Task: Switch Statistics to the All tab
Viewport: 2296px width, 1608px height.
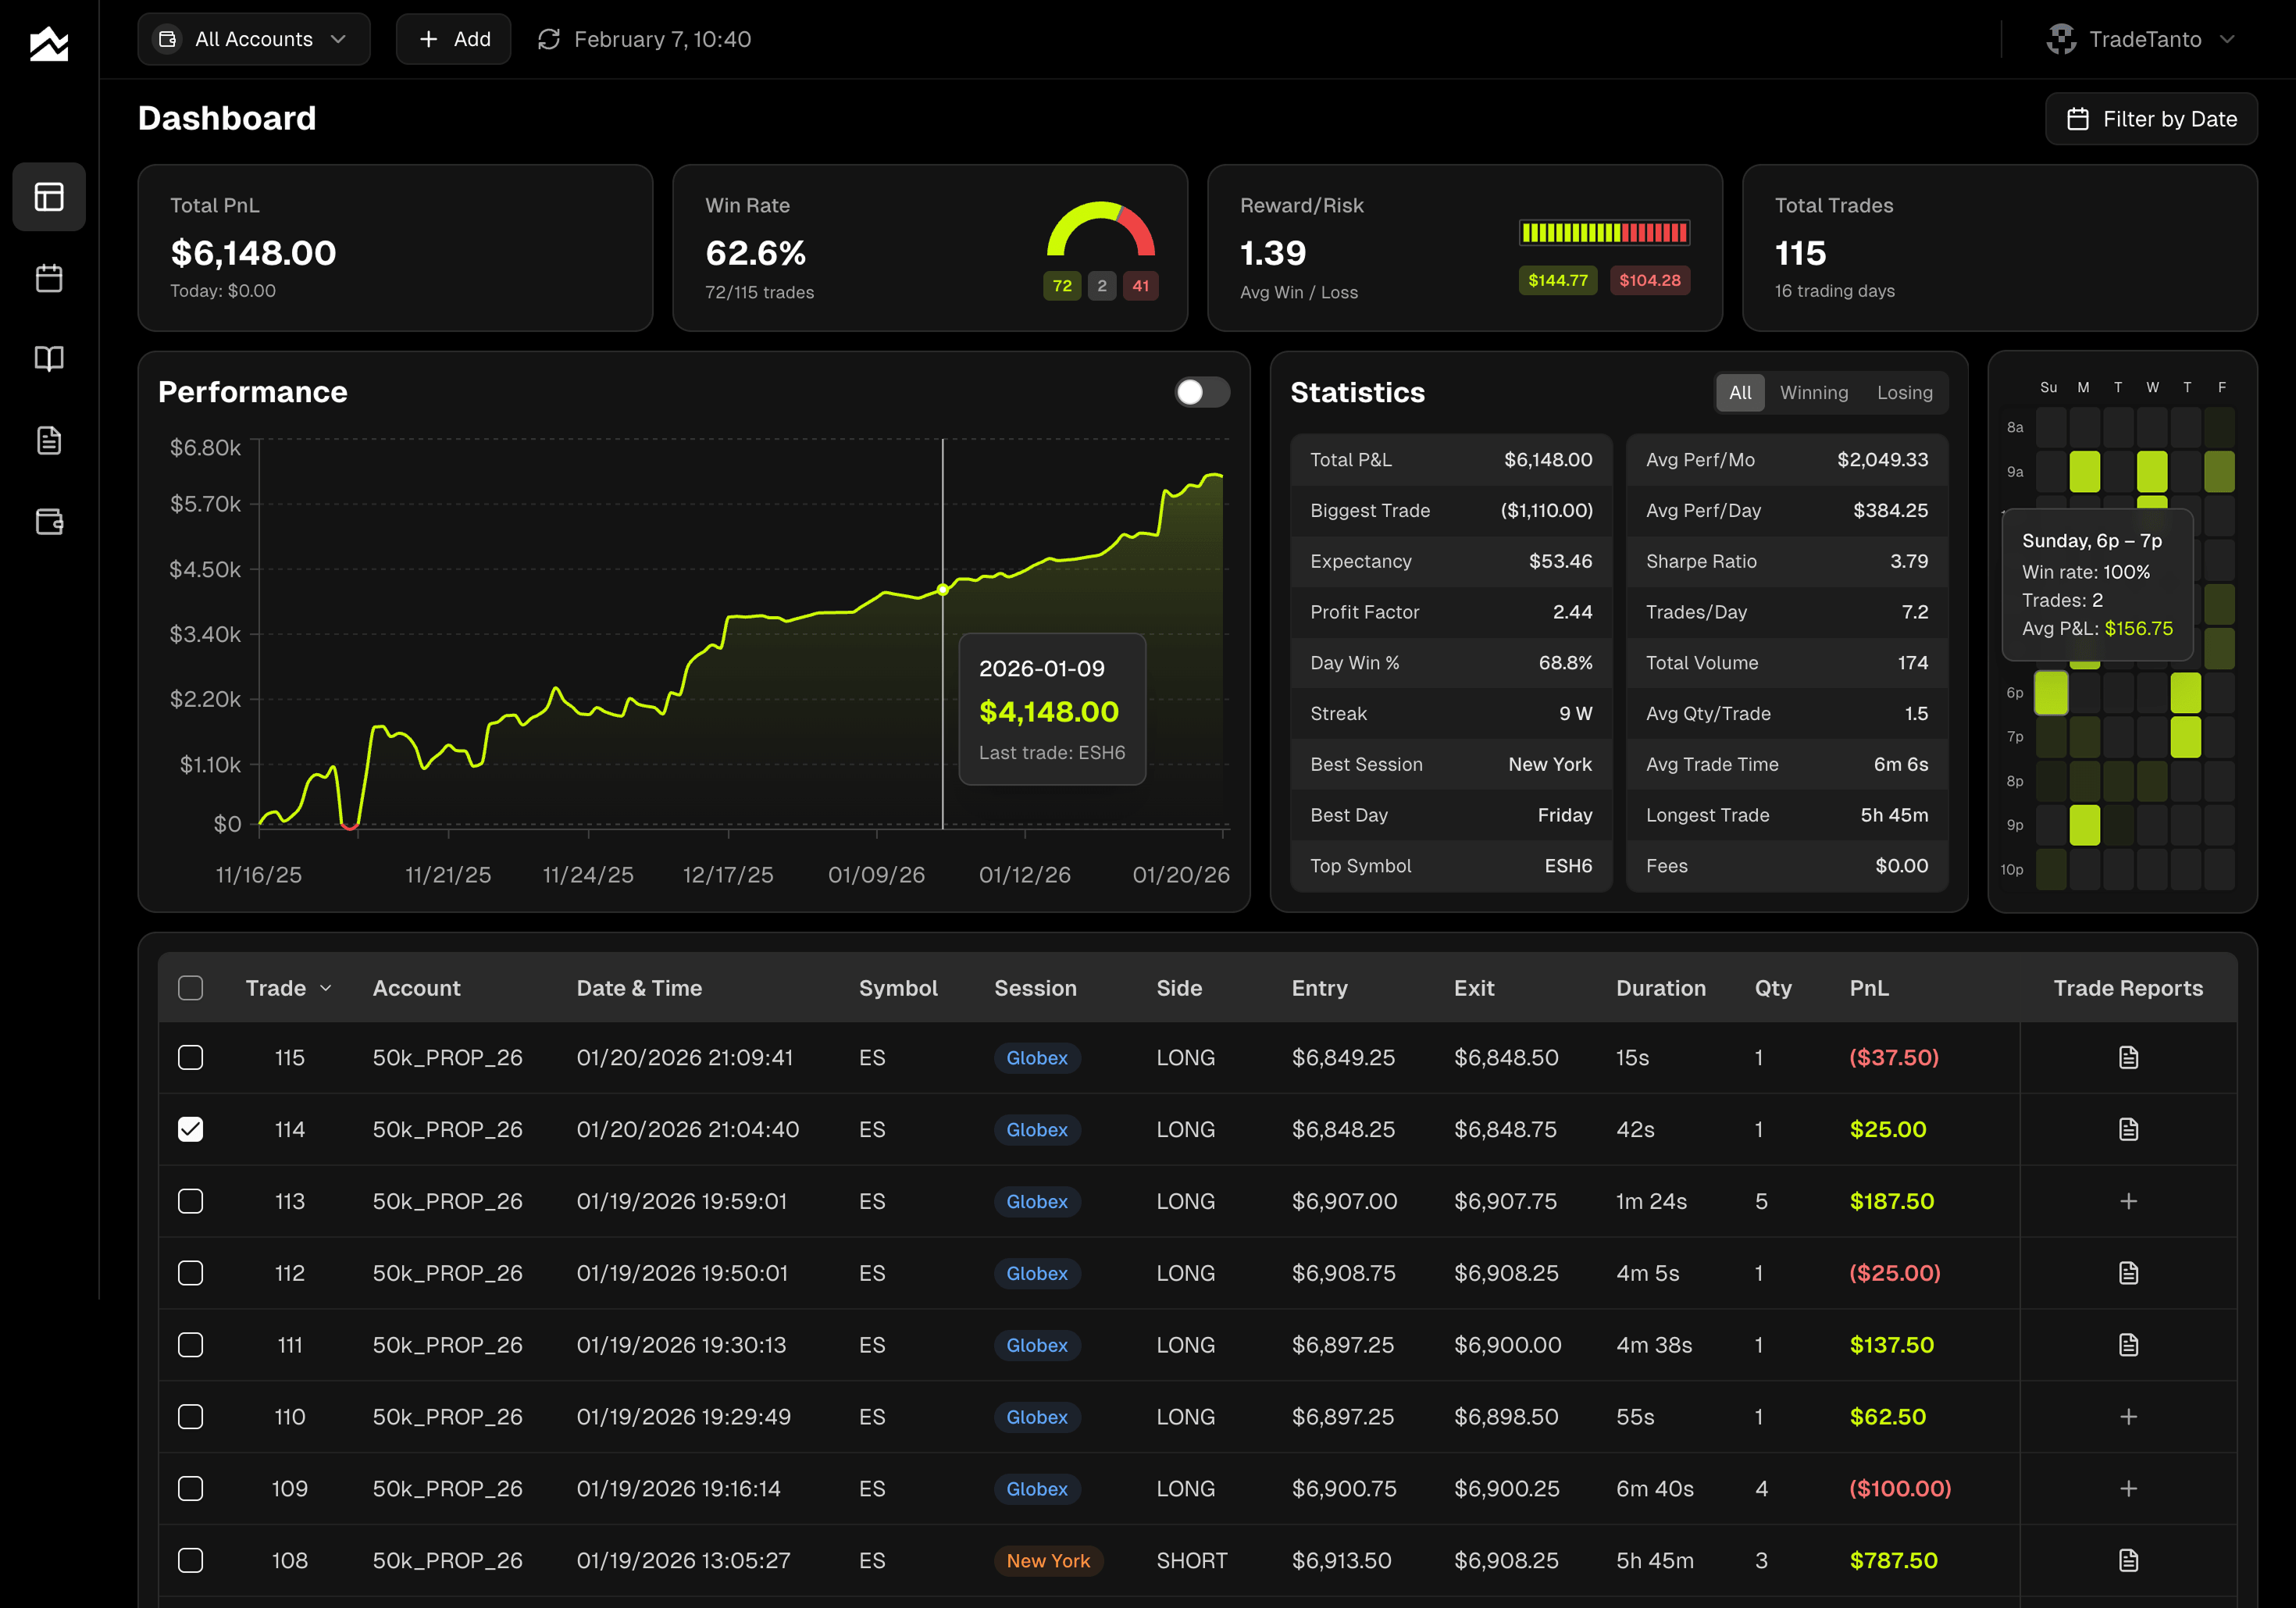Action: point(1740,392)
